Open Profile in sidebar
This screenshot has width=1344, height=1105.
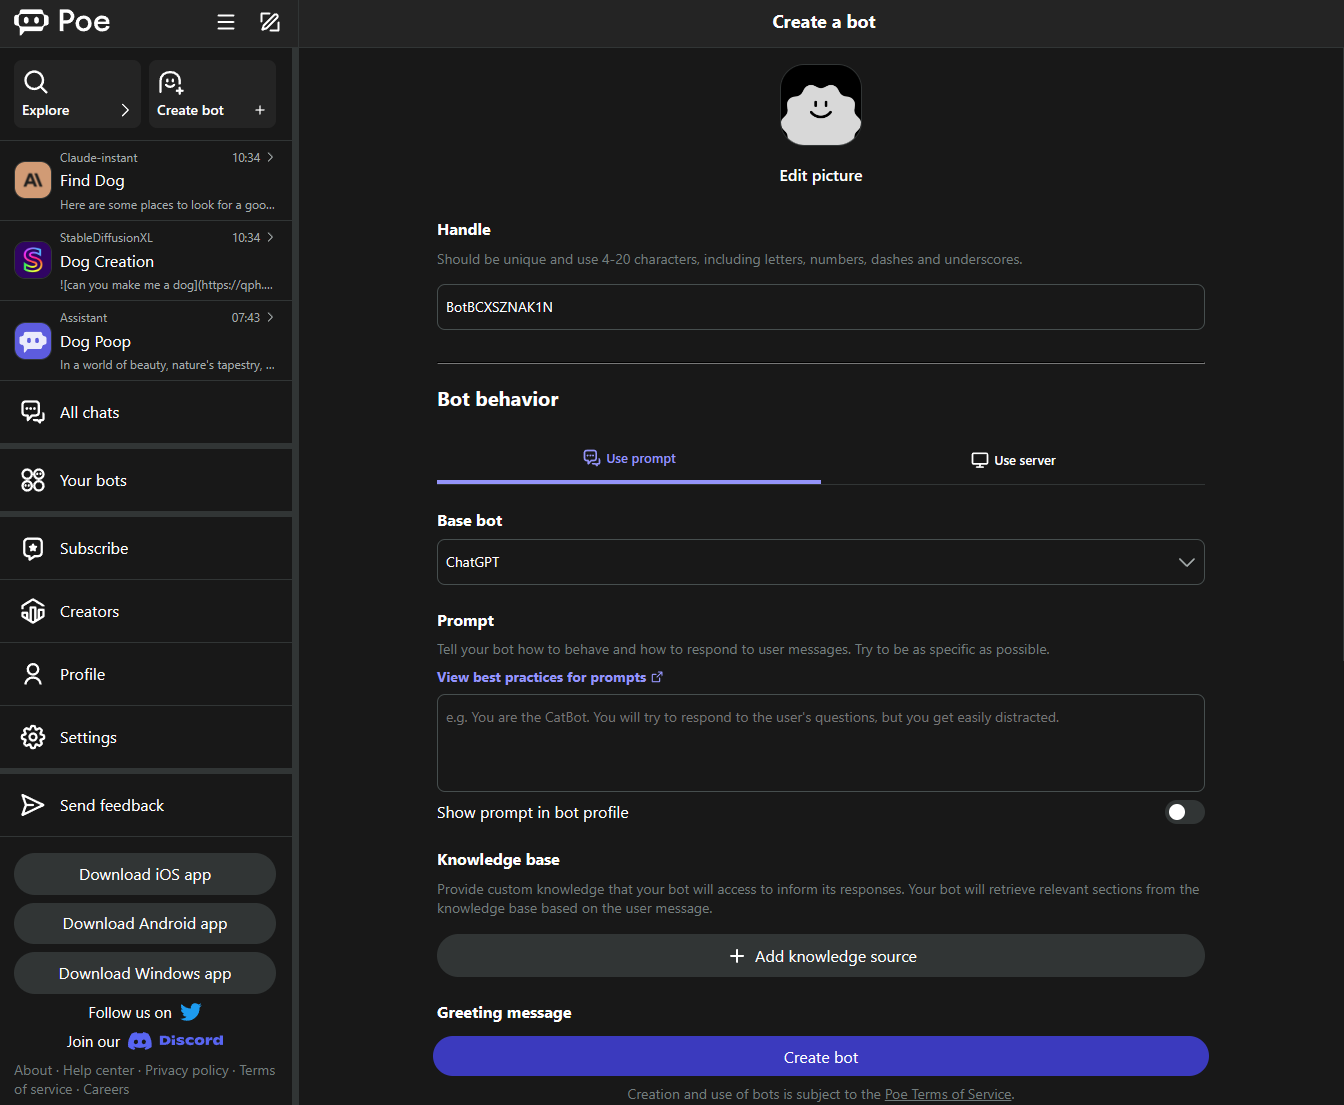(x=146, y=674)
